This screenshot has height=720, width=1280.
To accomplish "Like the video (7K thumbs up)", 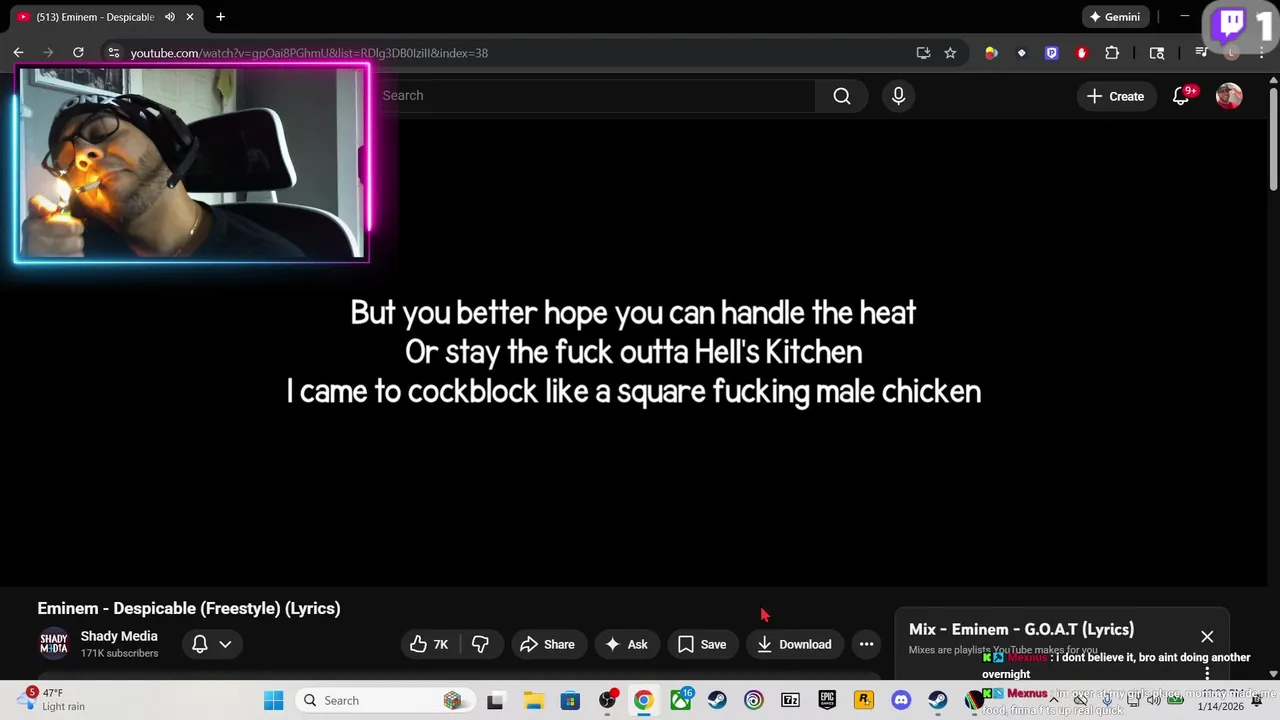I will tap(429, 644).
